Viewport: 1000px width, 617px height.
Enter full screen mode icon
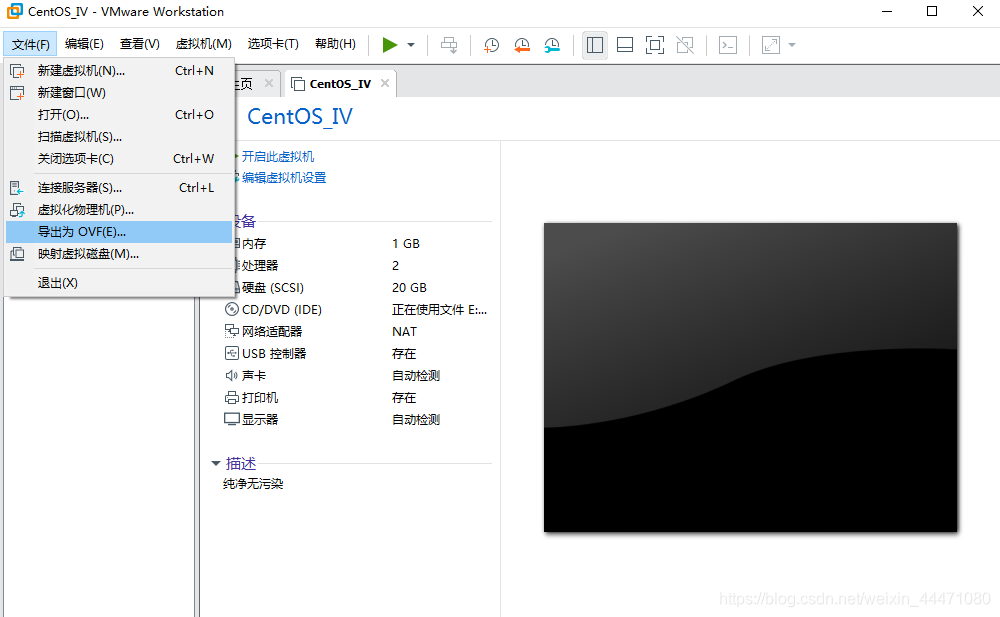(x=655, y=45)
